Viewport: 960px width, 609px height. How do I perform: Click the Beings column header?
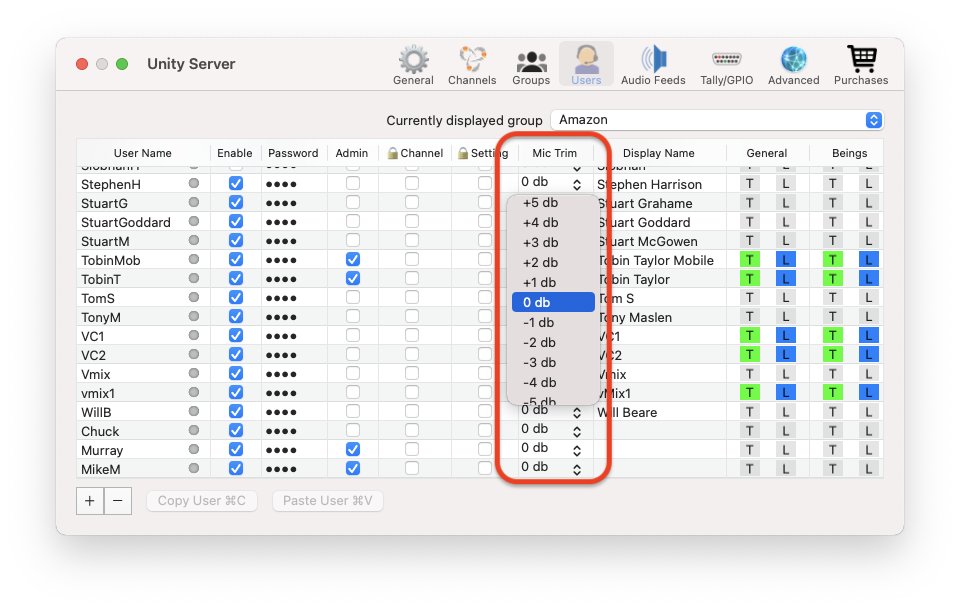coord(849,153)
